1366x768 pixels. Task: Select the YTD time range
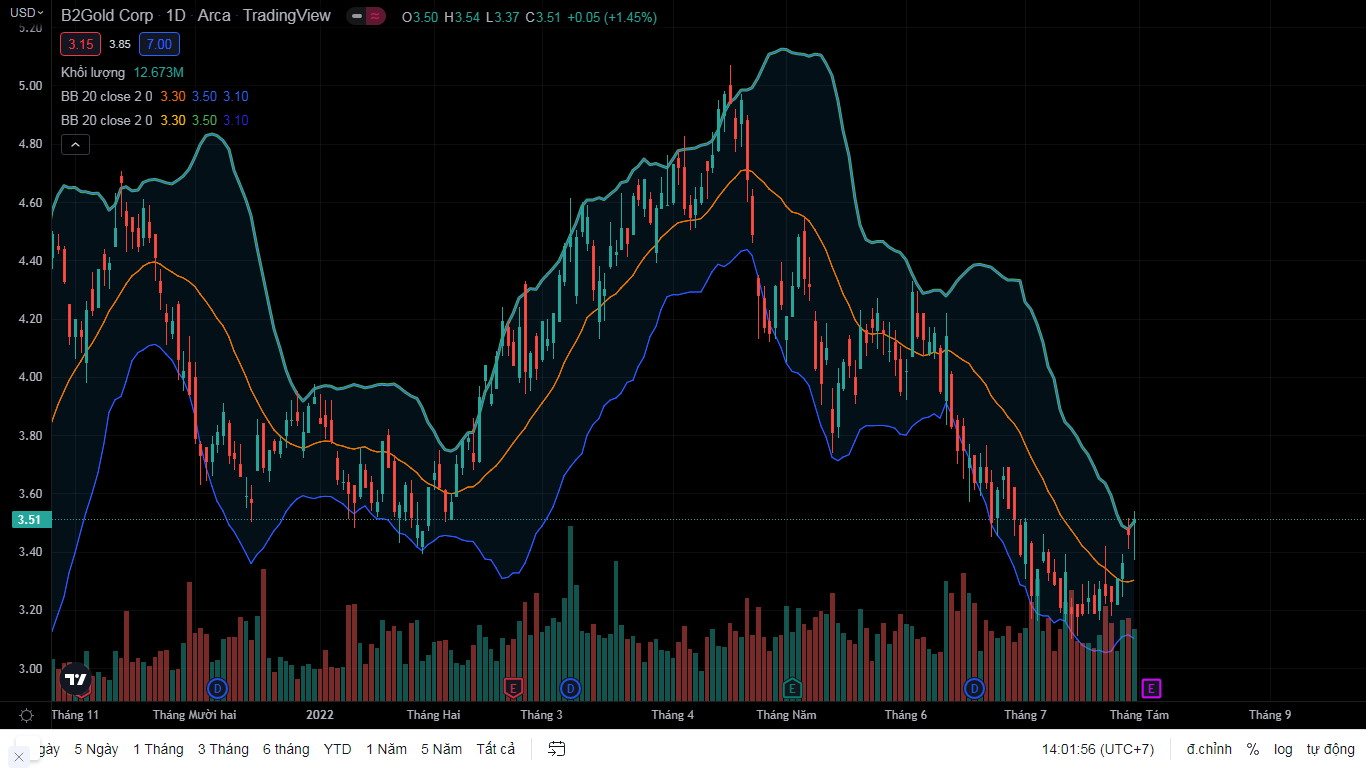coord(338,749)
